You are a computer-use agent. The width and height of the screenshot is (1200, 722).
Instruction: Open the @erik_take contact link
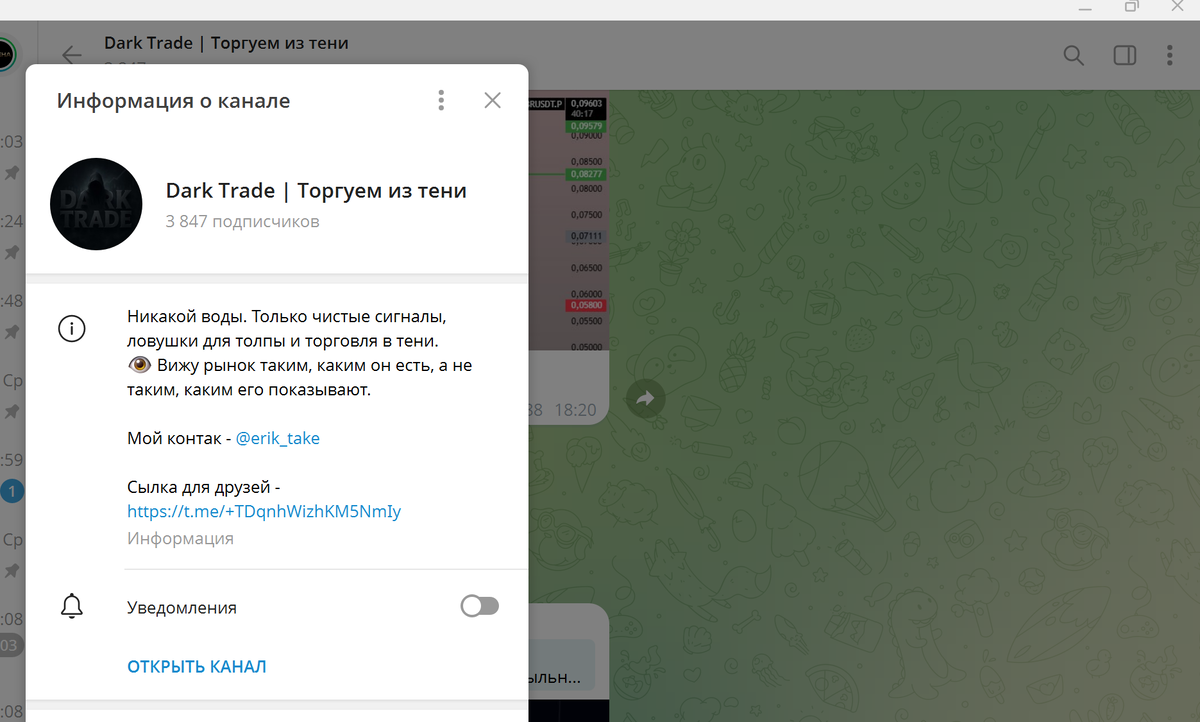tap(278, 438)
